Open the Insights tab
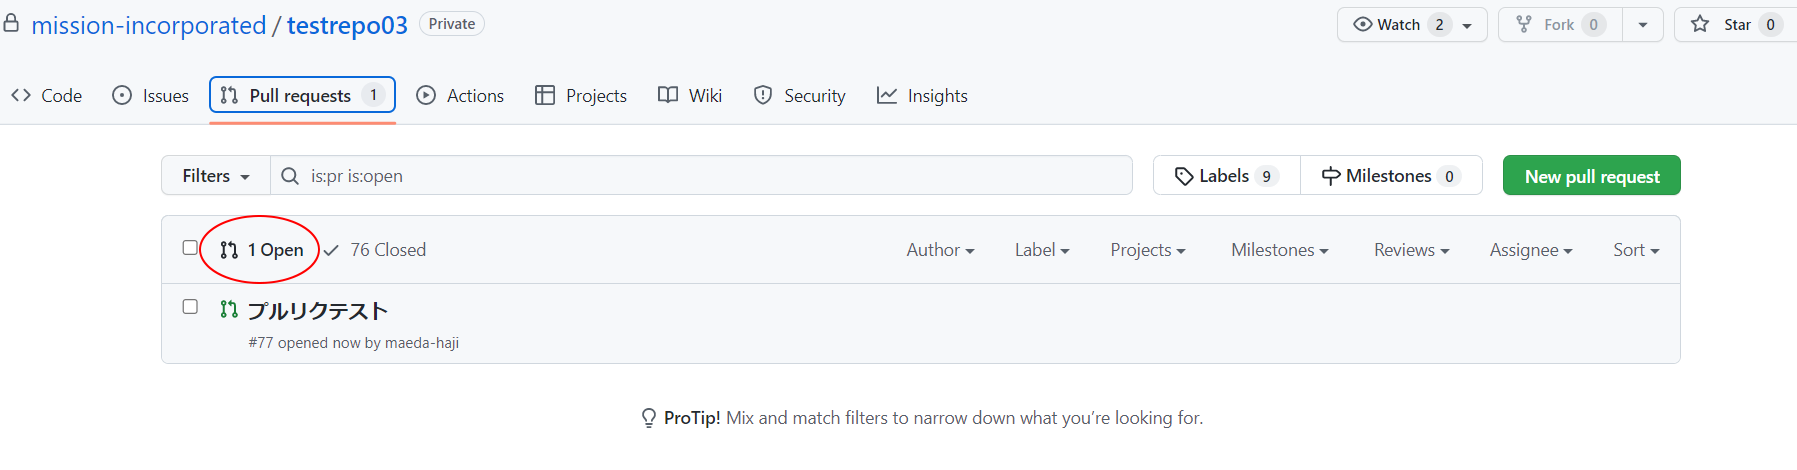The height and width of the screenshot is (470, 1797). [x=922, y=96]
